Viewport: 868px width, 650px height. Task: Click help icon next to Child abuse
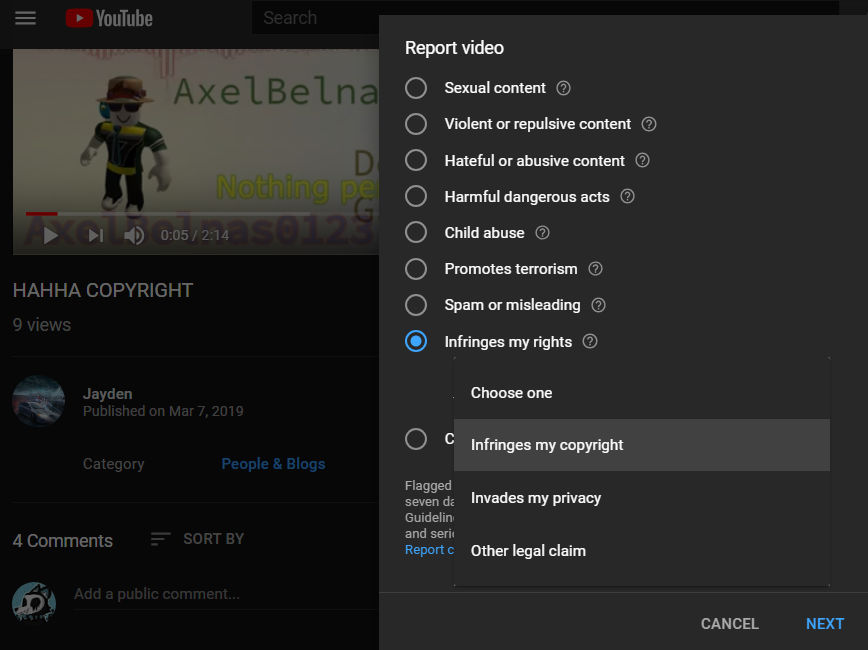[542, 233]
